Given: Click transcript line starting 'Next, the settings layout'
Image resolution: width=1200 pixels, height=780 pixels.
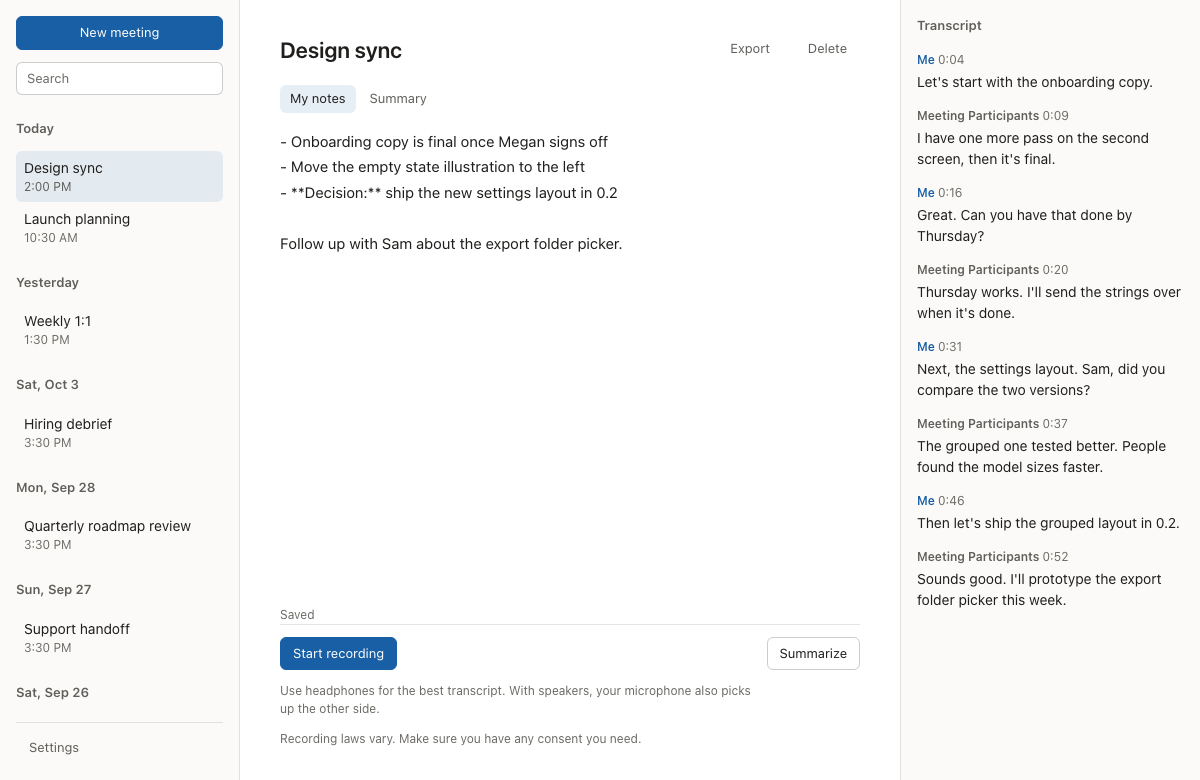Looking at the screenshot, I should [1041, 380].
